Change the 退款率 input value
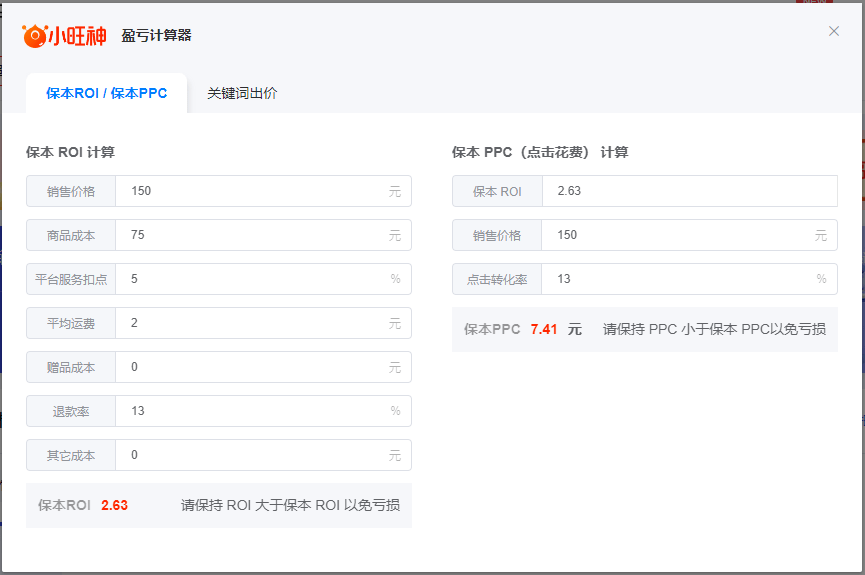The width and height of the screenshot is (865, 575). [250, 411]
